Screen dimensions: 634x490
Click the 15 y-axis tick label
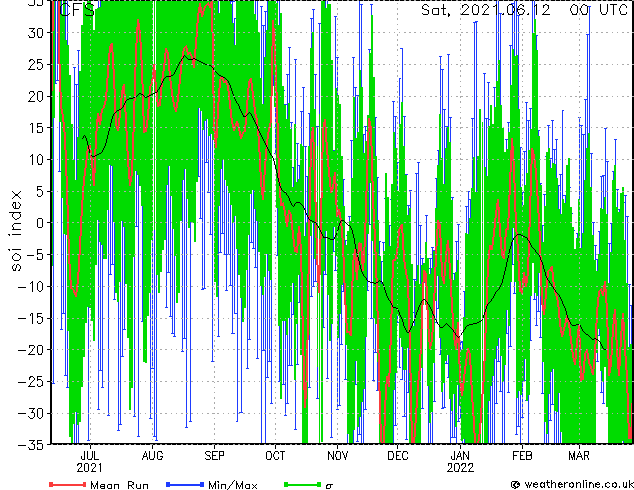pos(36,128)
